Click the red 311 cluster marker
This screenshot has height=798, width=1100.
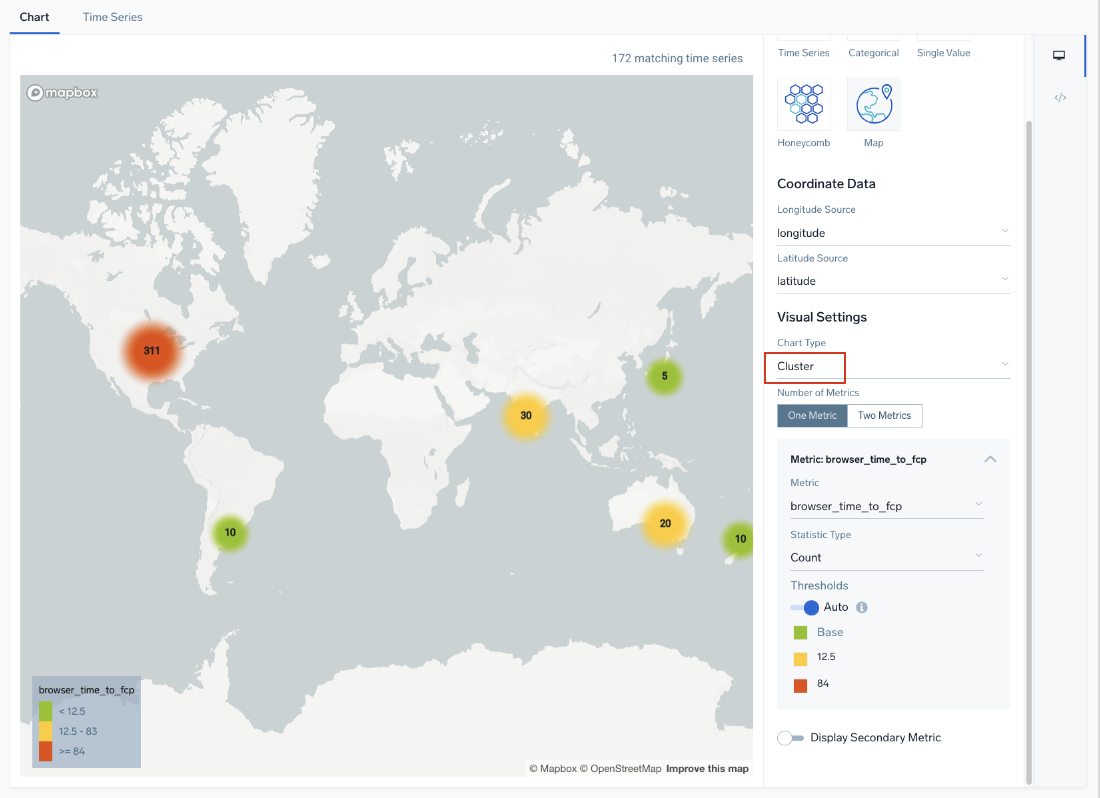[152, 351]
